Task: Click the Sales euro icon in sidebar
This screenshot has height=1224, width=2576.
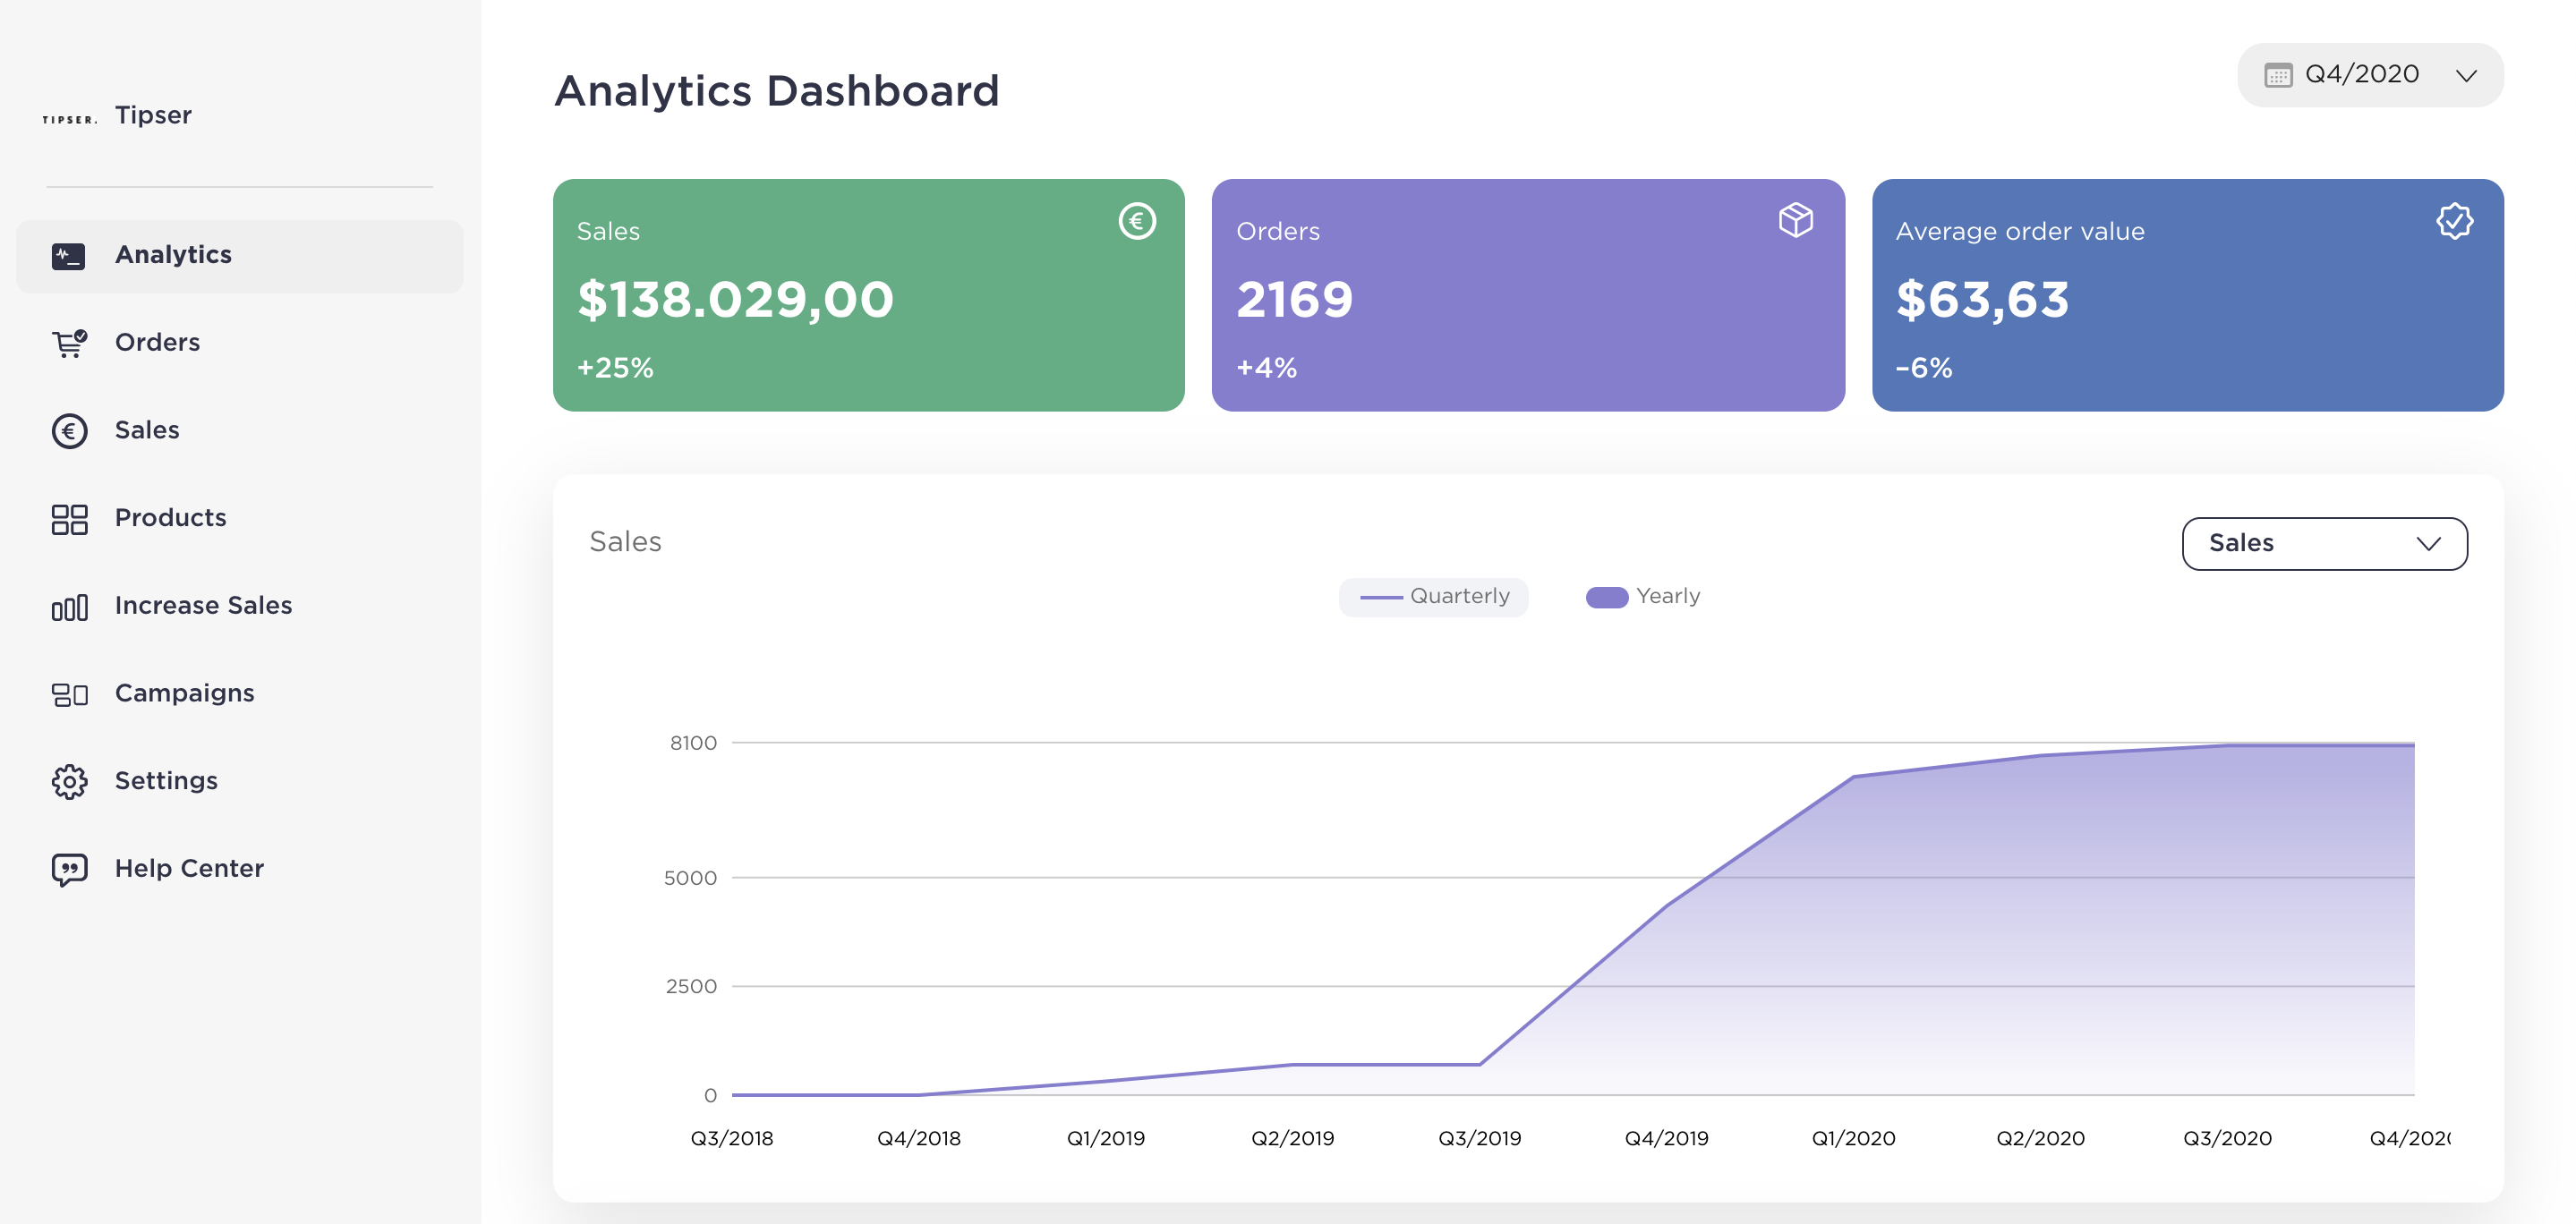Action: click(x=68, y=431)
